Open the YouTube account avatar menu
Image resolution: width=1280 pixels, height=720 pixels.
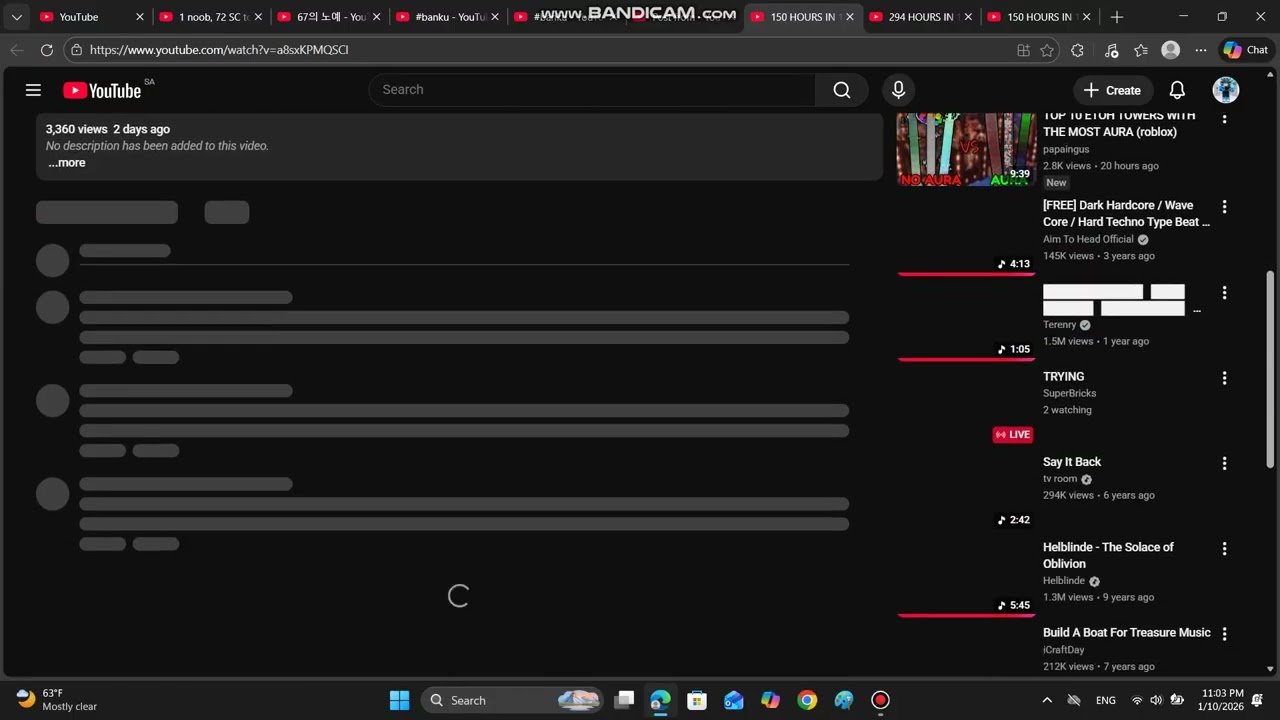(x=1226, y=90)
